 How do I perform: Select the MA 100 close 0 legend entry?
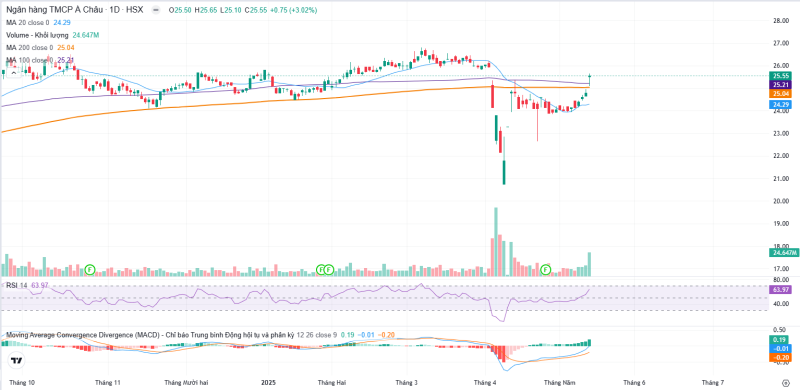pos(30,60)
